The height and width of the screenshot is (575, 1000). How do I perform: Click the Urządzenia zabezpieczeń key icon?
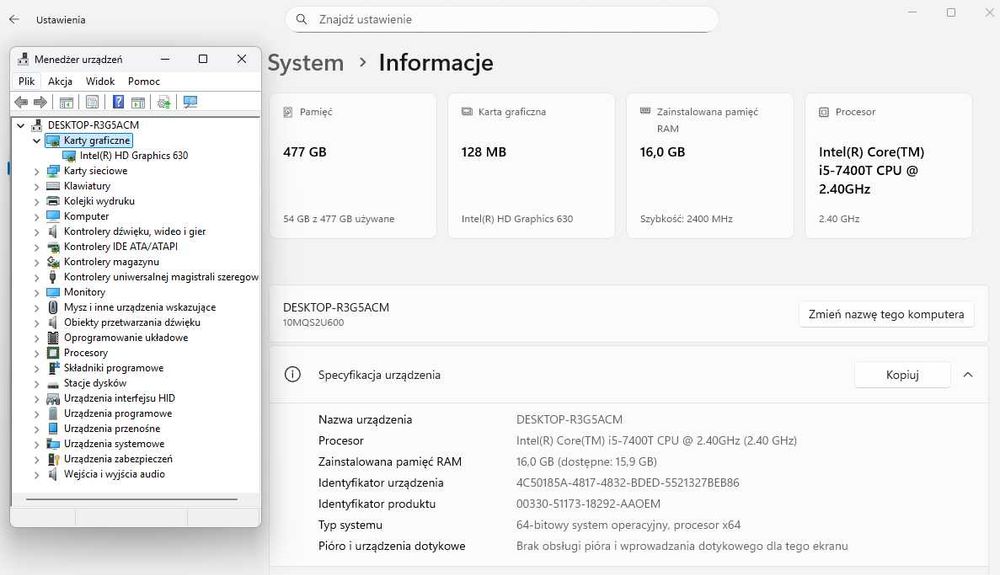(53, 459)
